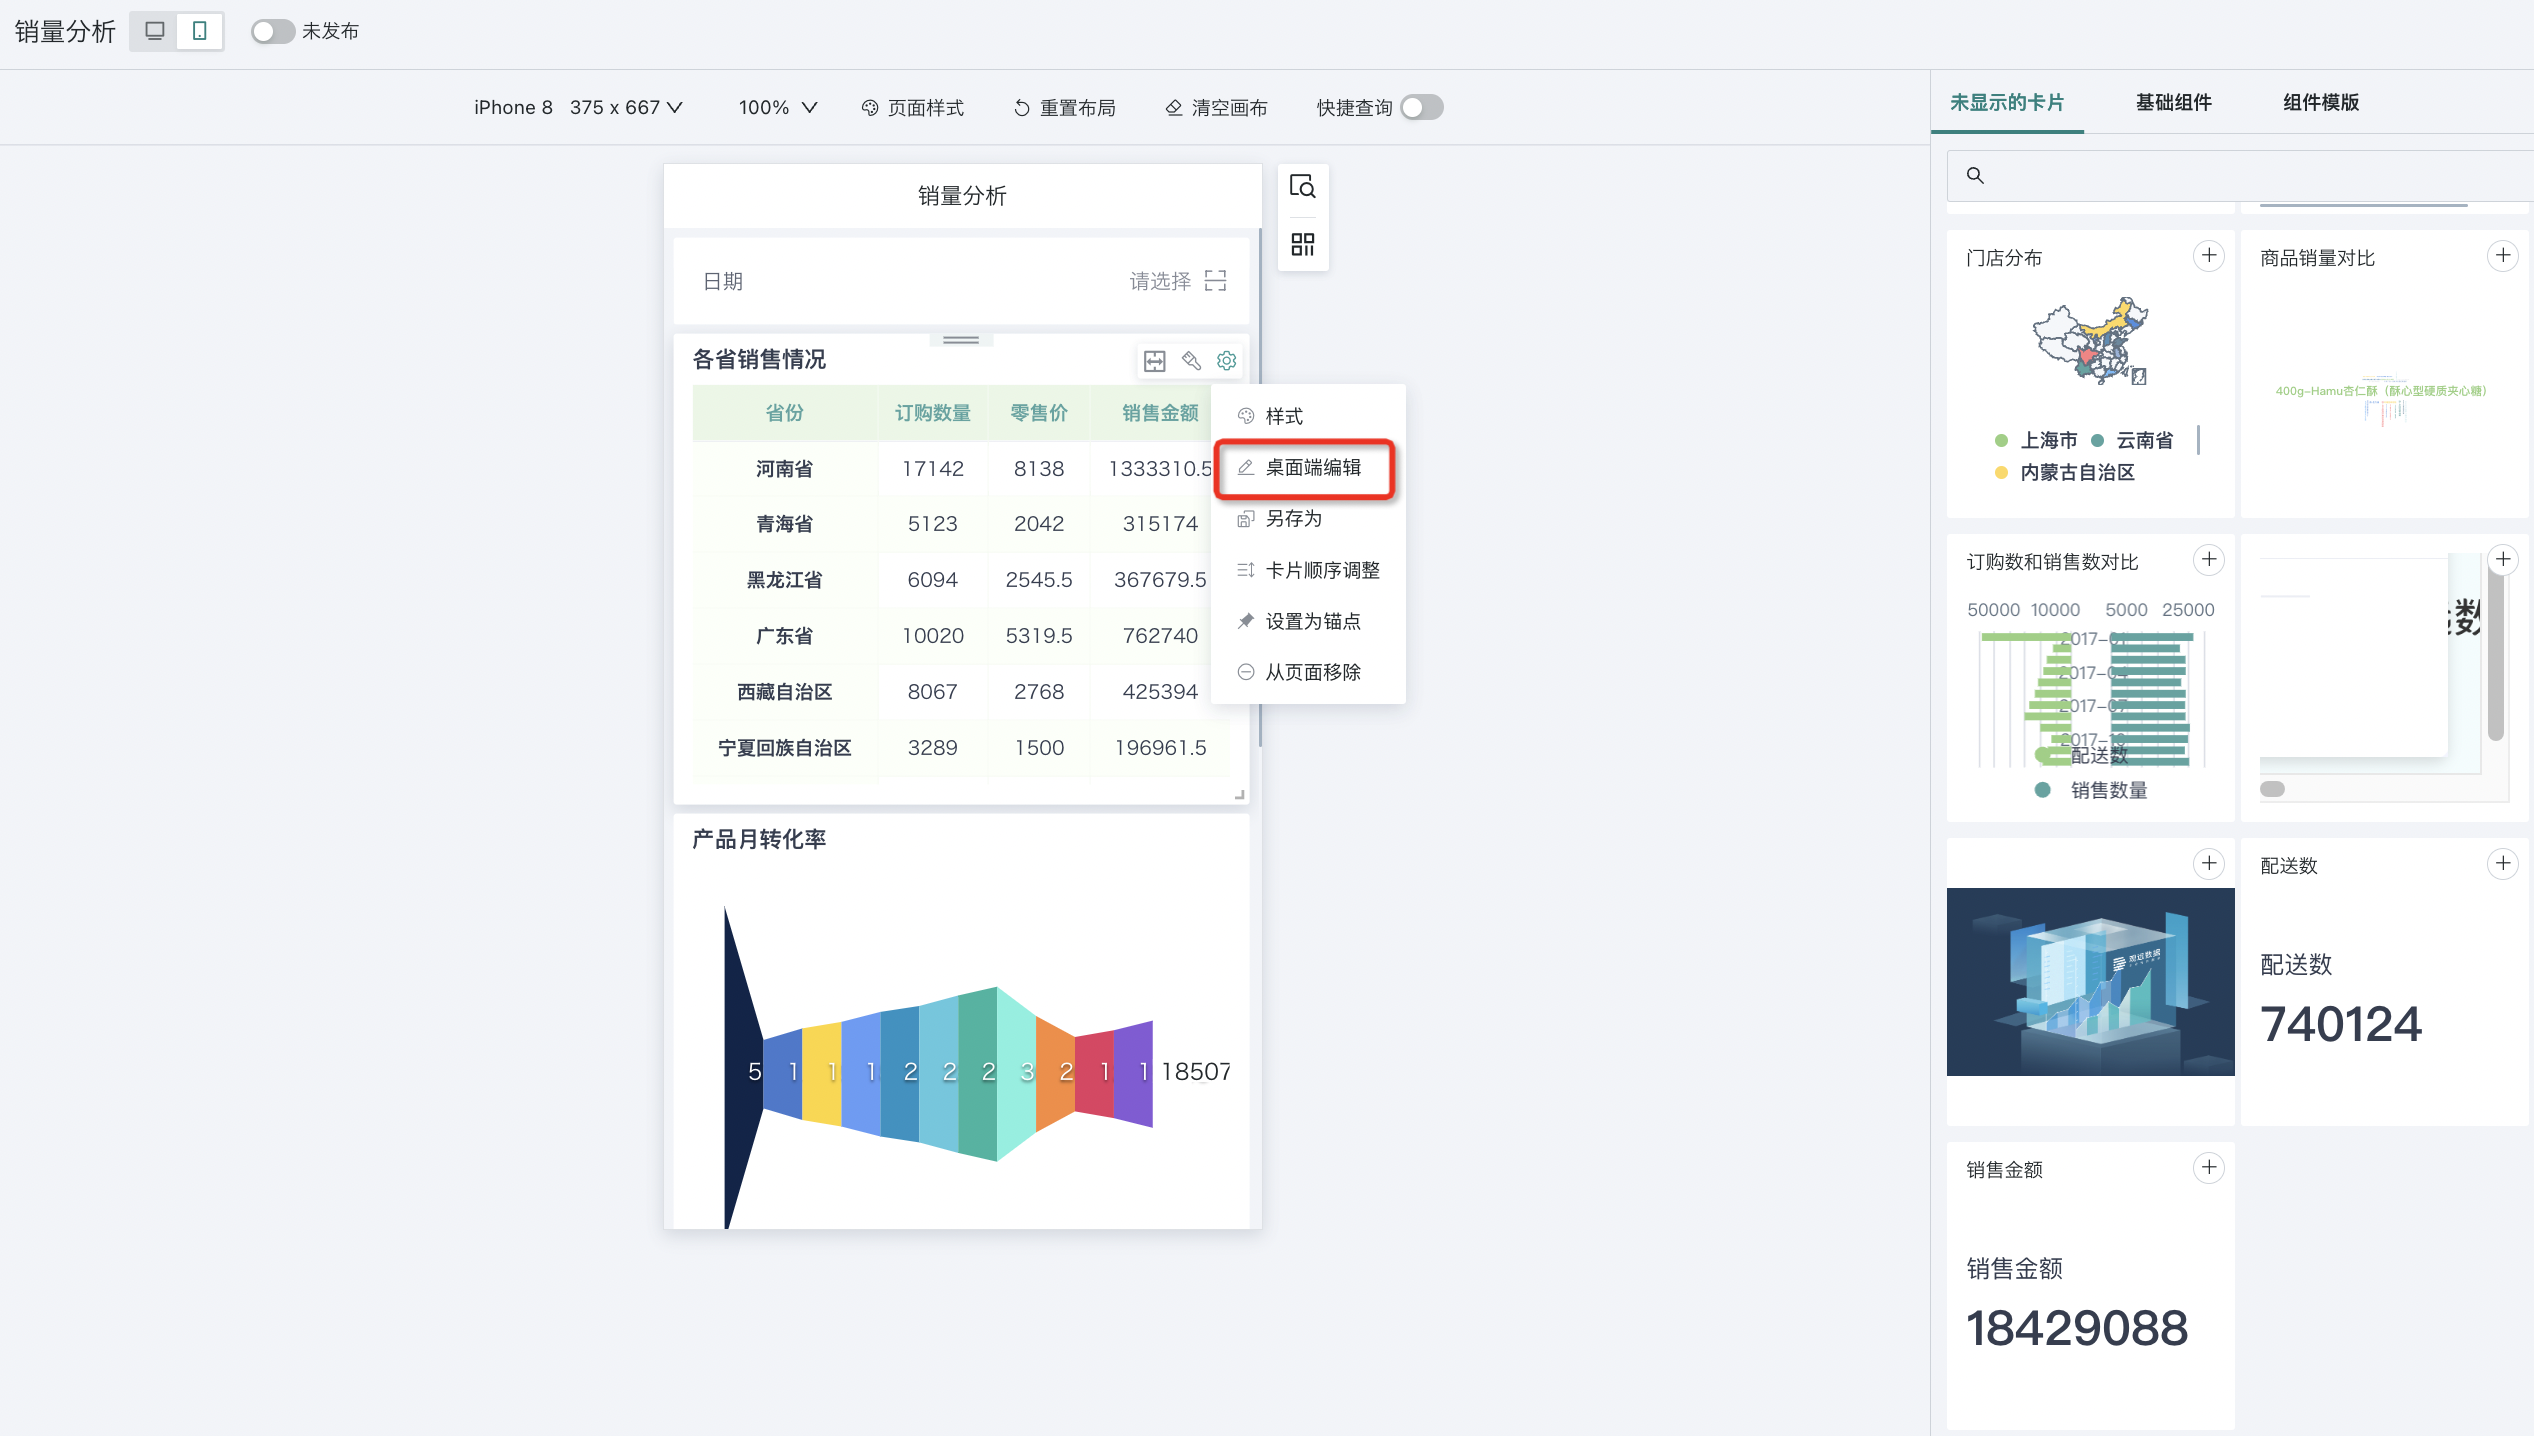This screenshot has height=1436, width=2534.
Task: Click the QR code icon beside canvas
Action: point(1302,244)
